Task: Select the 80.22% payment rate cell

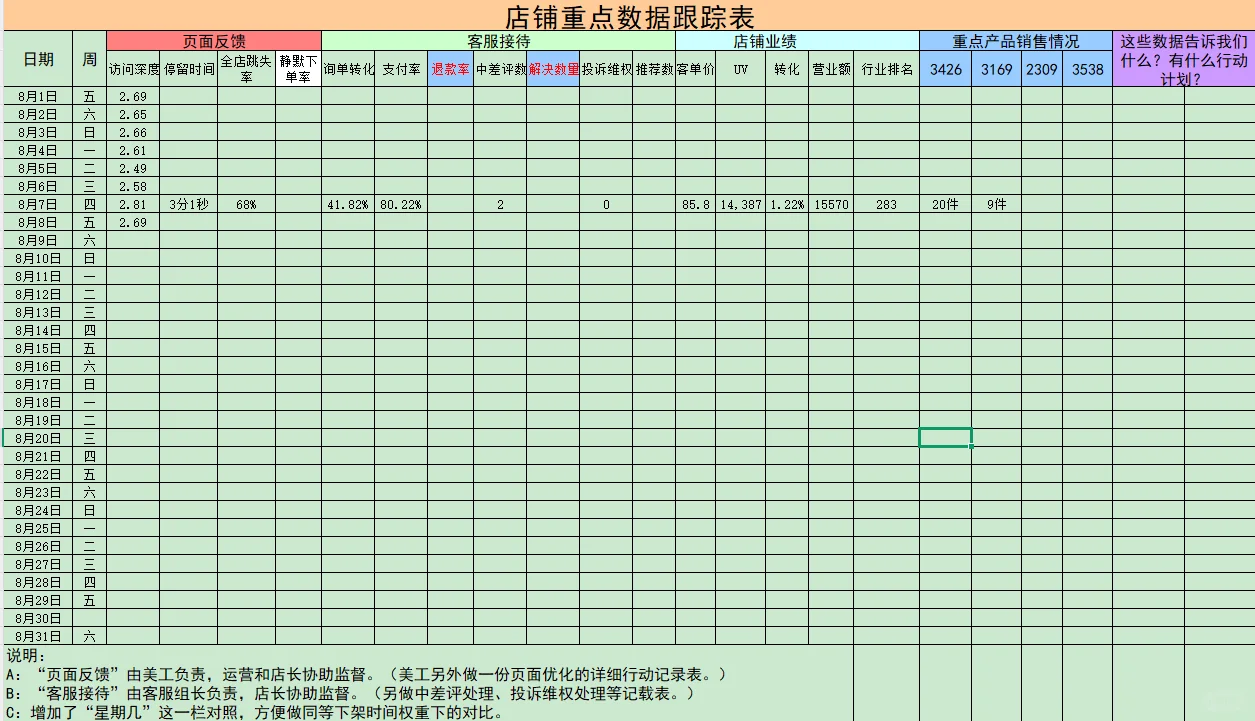Action: 402,205
